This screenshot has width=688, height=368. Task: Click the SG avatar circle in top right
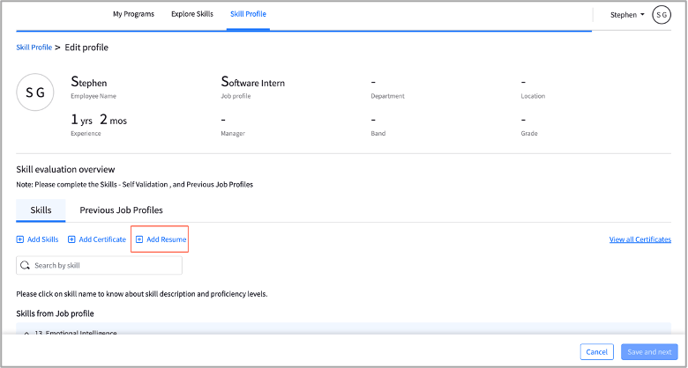click(x=661, y=15)
